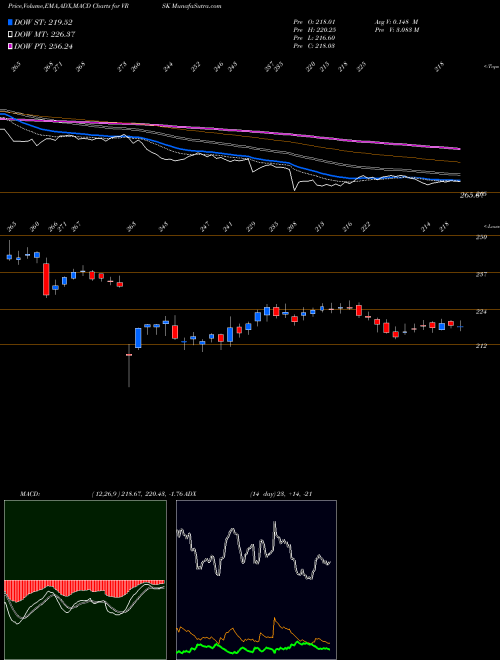Open the MACD histogram panel
Image resolution: width=500 pixels, height=660 pixels.
pos(85,580)
